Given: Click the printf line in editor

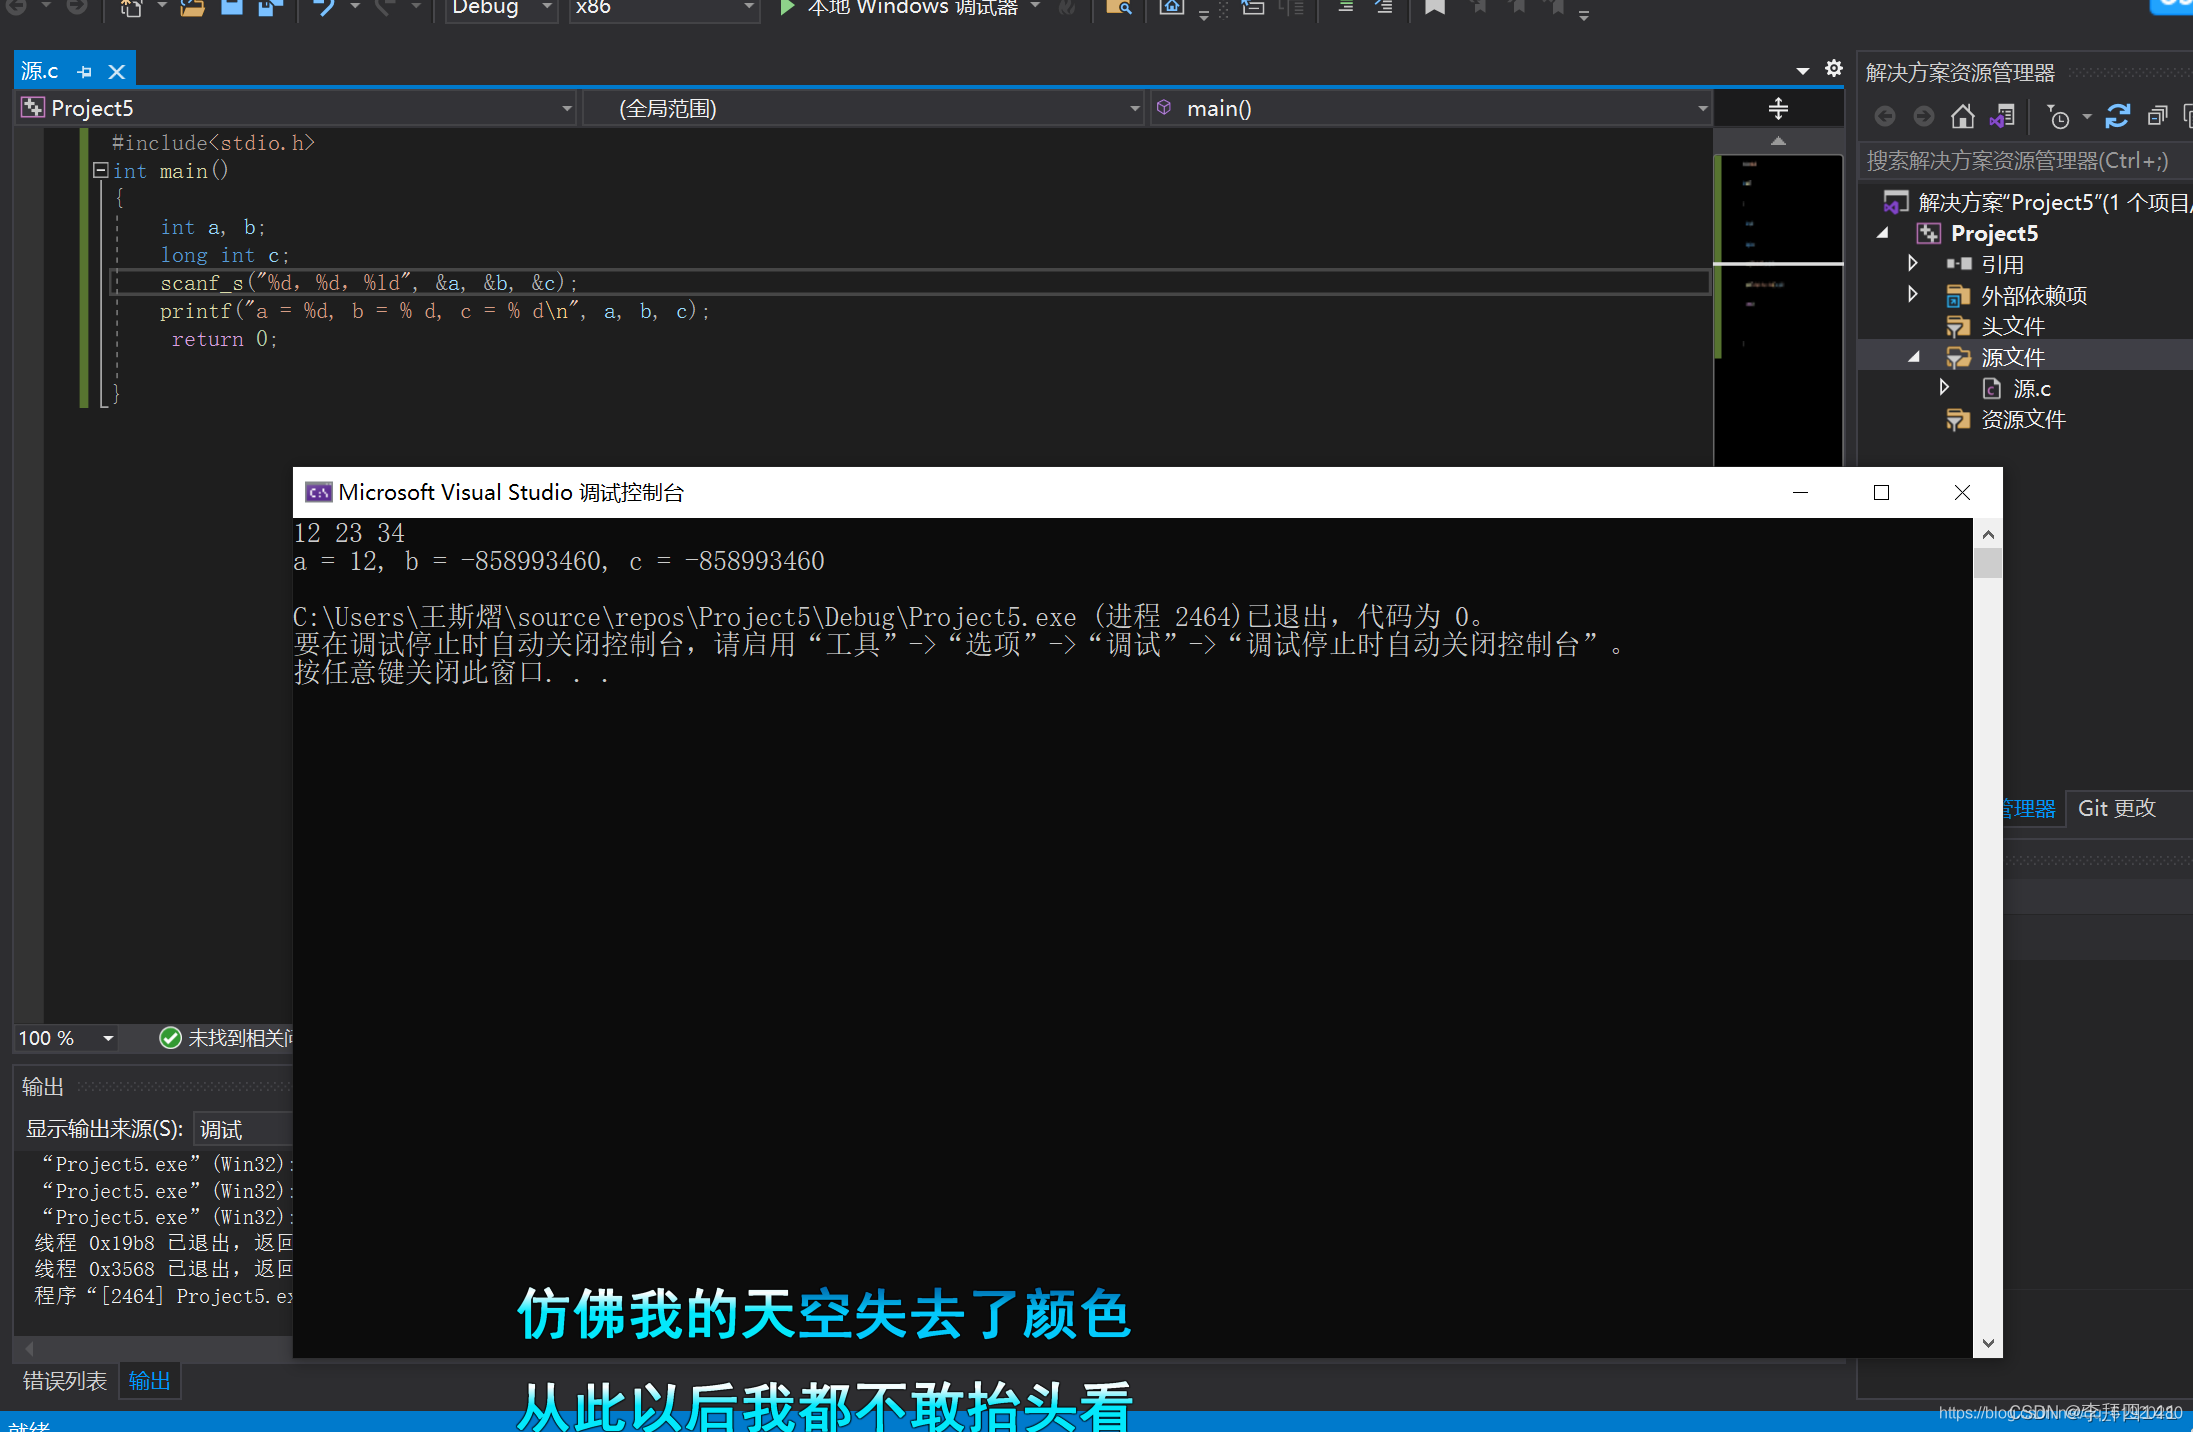Looking at the screenshot, I should click(435, 311).
